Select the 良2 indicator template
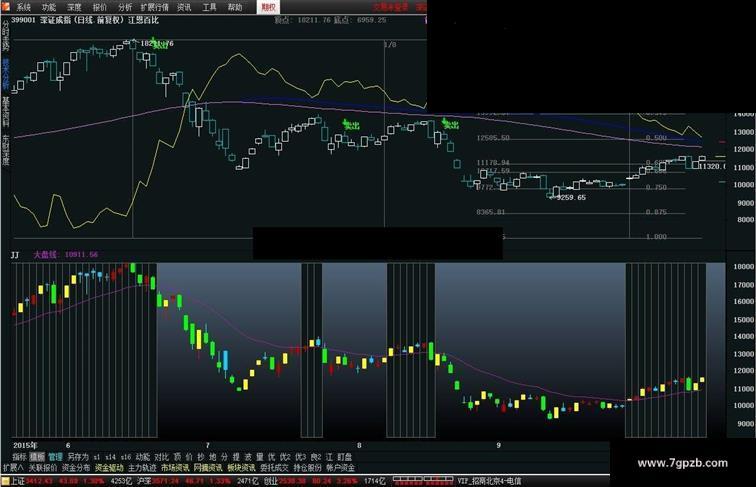 pyautogui.click(x=316, y=457)
